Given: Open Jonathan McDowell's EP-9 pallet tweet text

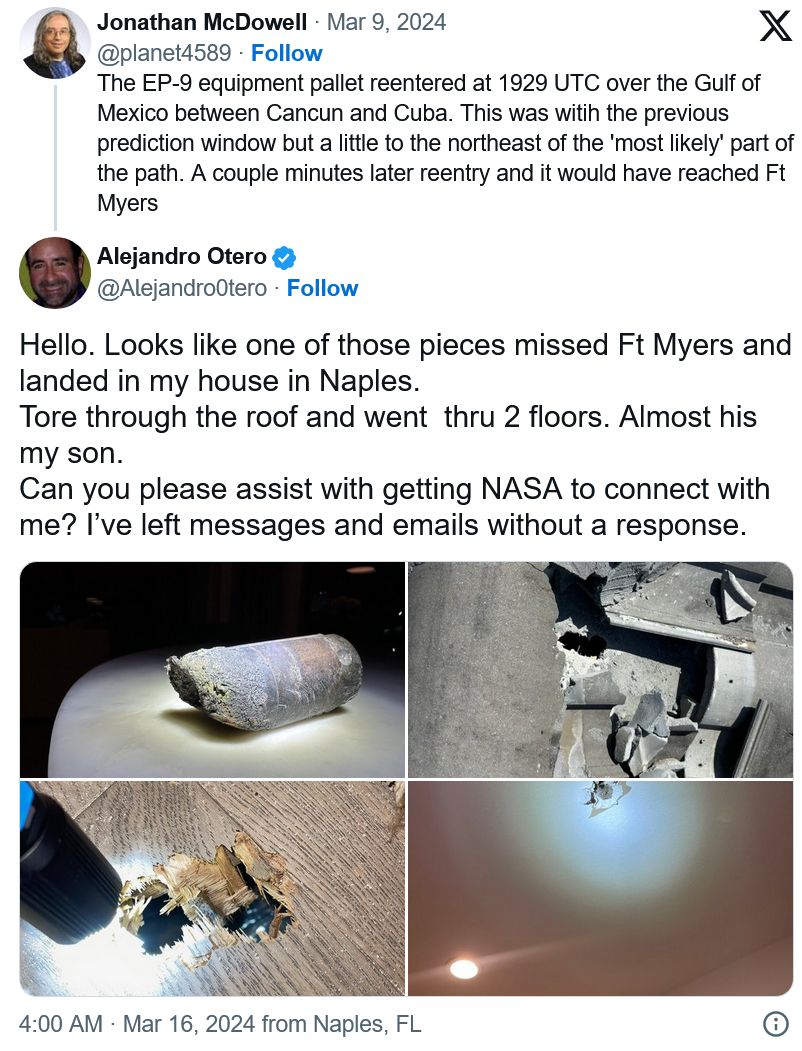Looking at the screenshot, I should coord(445,143).
